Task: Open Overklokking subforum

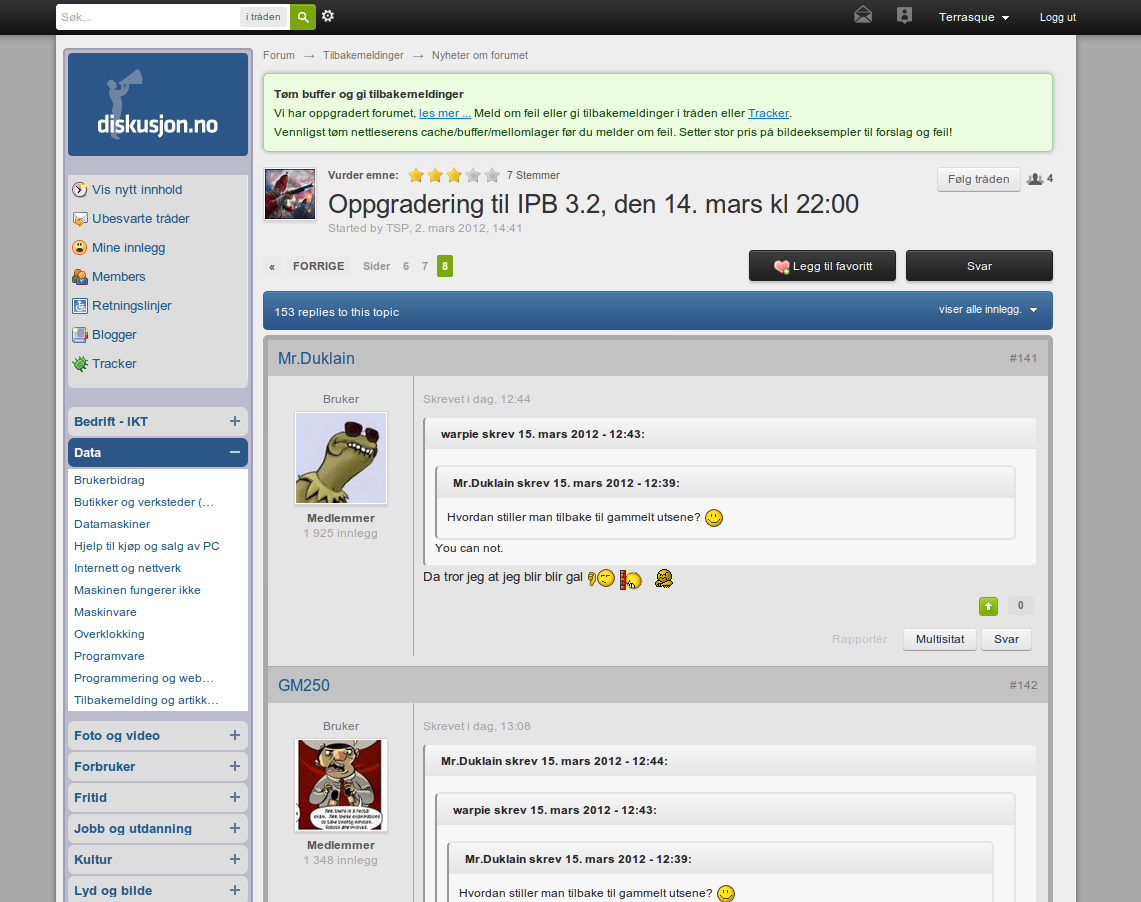Action: click(x=109, y=634)
